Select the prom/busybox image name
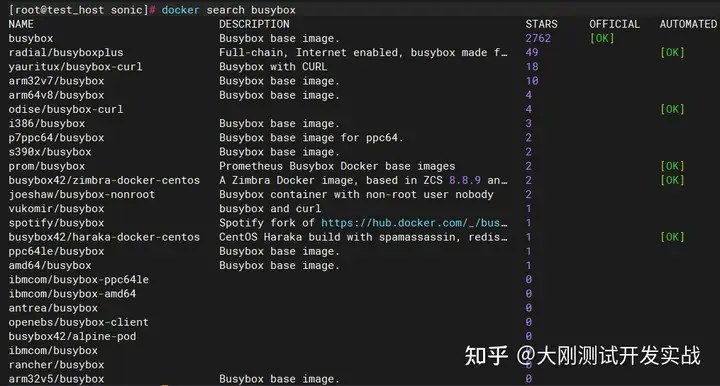 tap(46, 166)
